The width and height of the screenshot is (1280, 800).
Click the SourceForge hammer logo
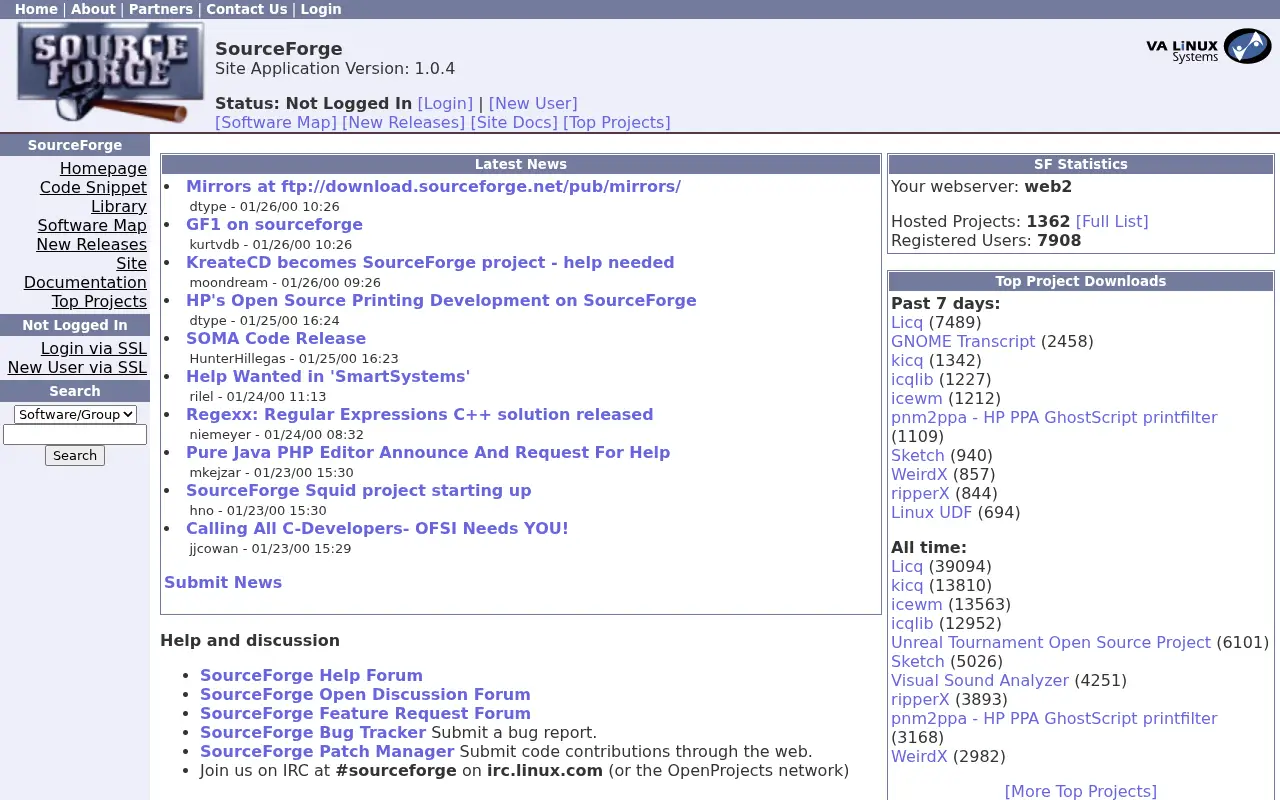coord(110,74)
